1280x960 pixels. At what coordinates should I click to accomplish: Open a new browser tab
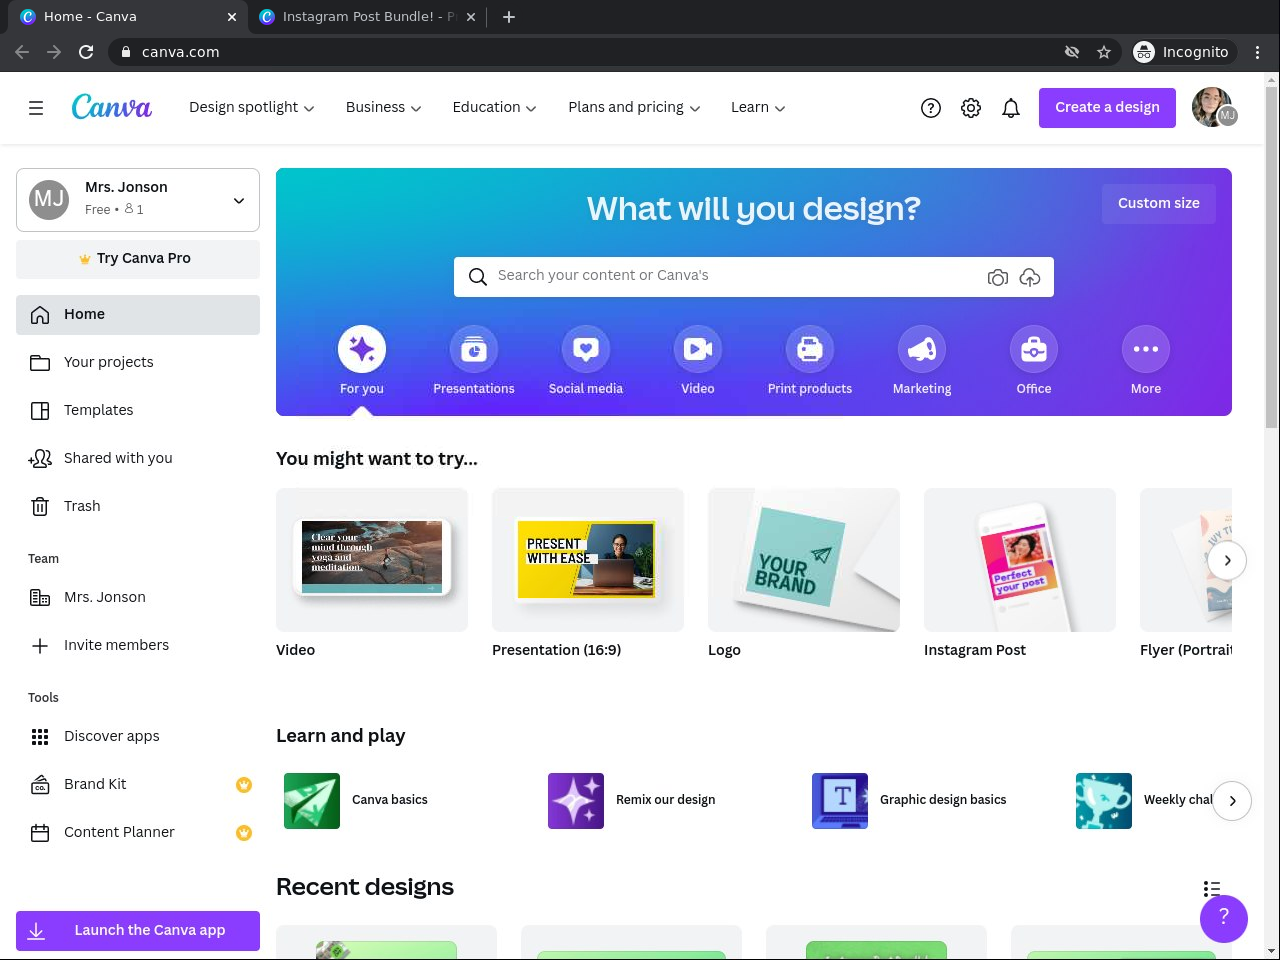[x=509, y=17]
